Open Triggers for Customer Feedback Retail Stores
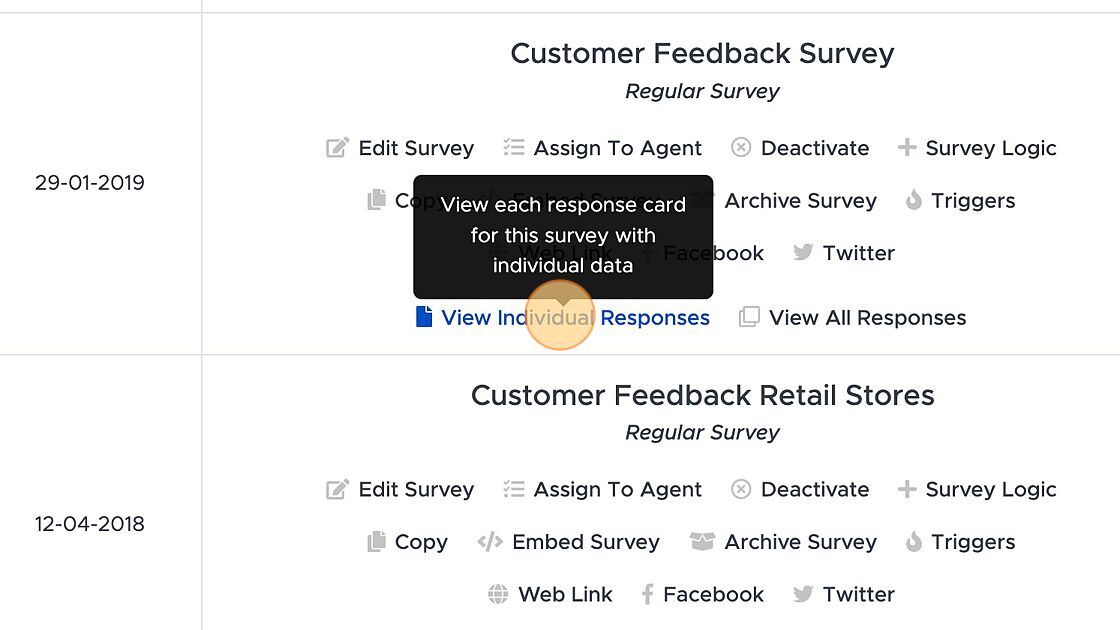 (x=972, y=542)
